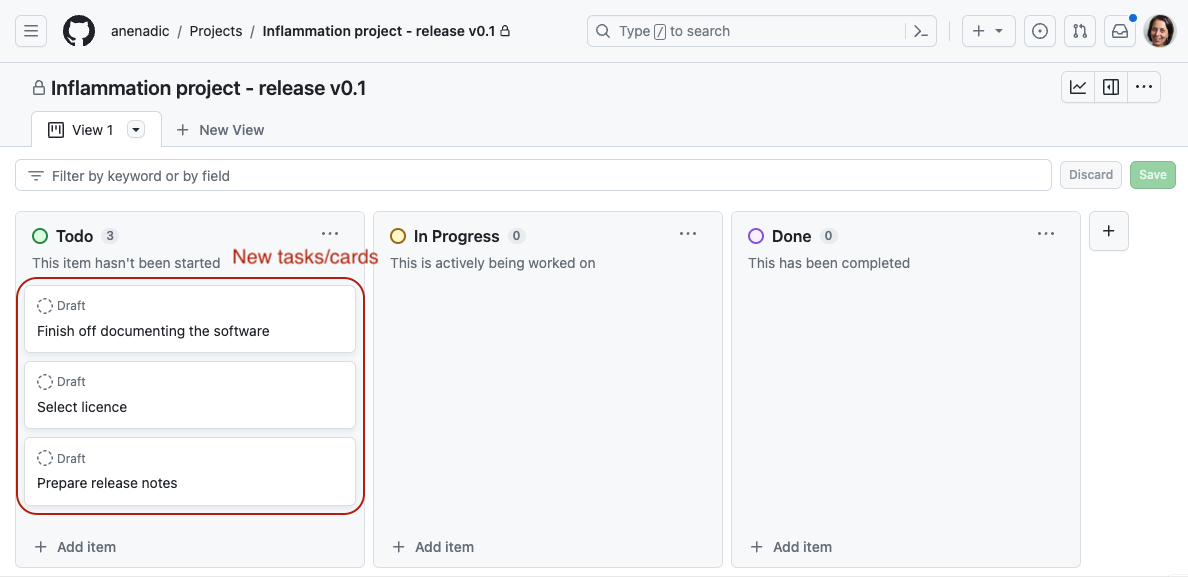Click your profile avatar picture

[x=1159, y=31]
